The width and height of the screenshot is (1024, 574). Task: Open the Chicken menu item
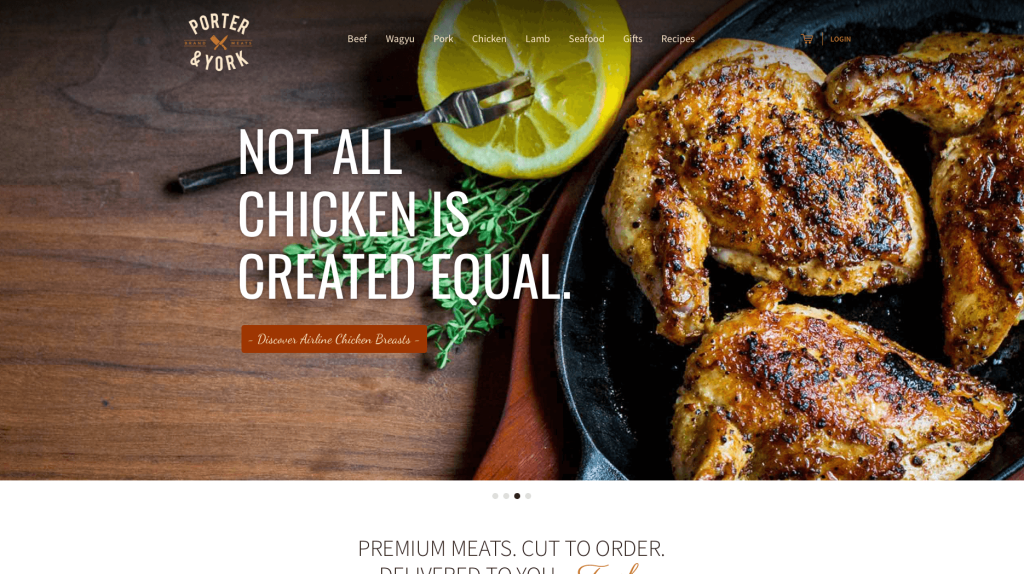click(x=489, y=39)
